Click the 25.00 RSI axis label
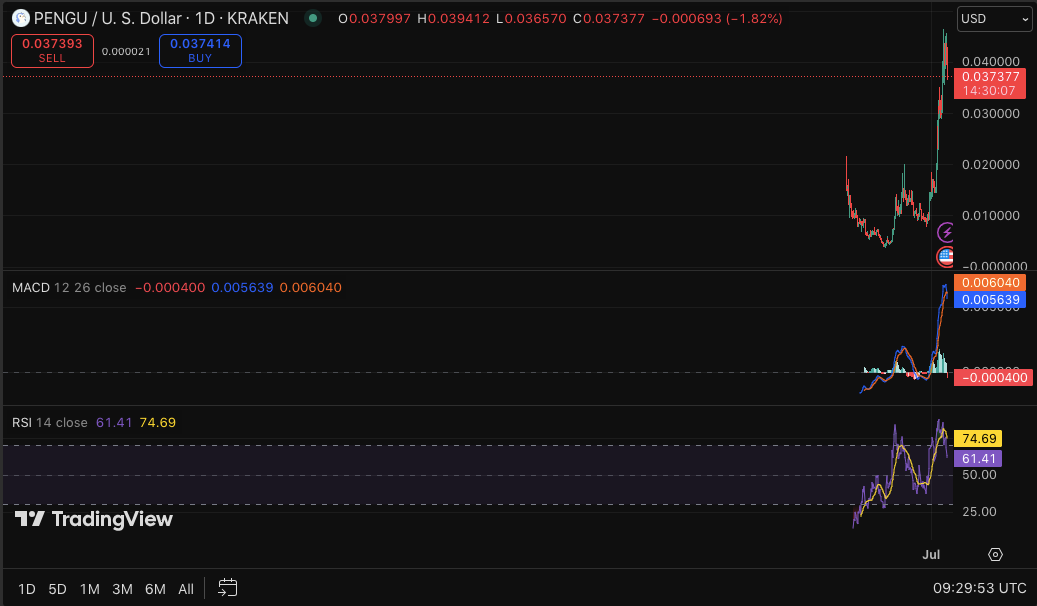 [979, 511]
